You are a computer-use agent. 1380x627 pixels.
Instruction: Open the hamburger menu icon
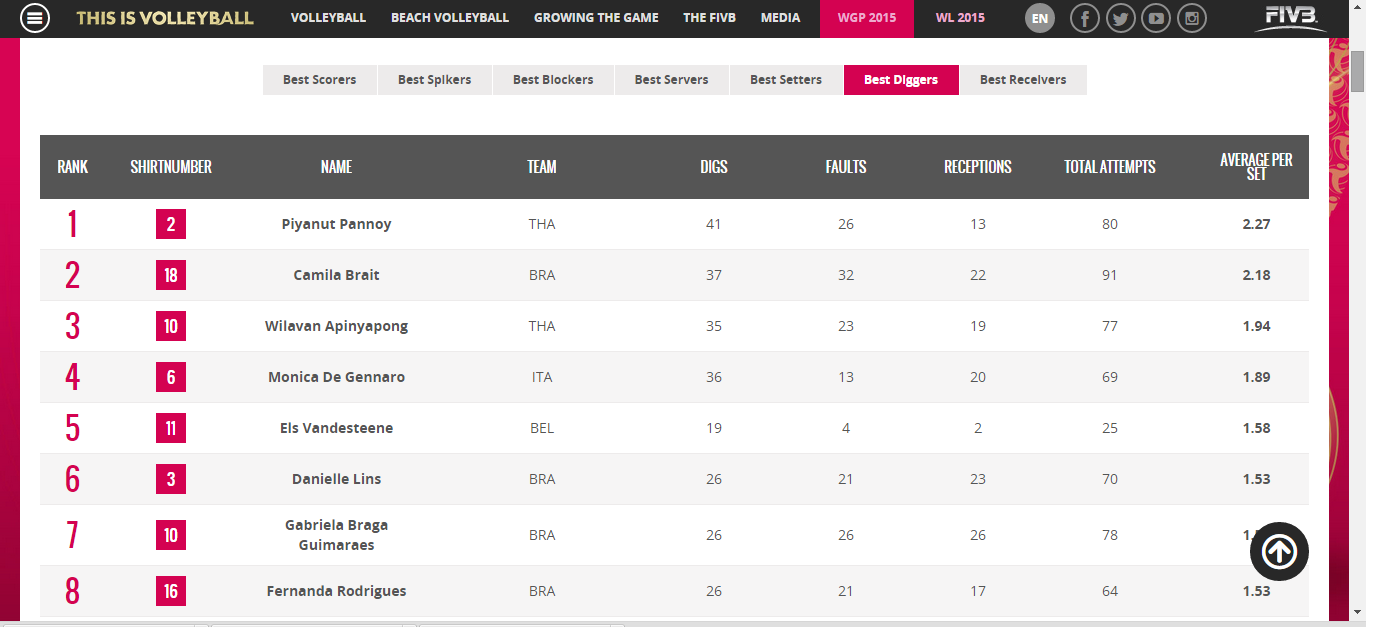click(35, 18)
